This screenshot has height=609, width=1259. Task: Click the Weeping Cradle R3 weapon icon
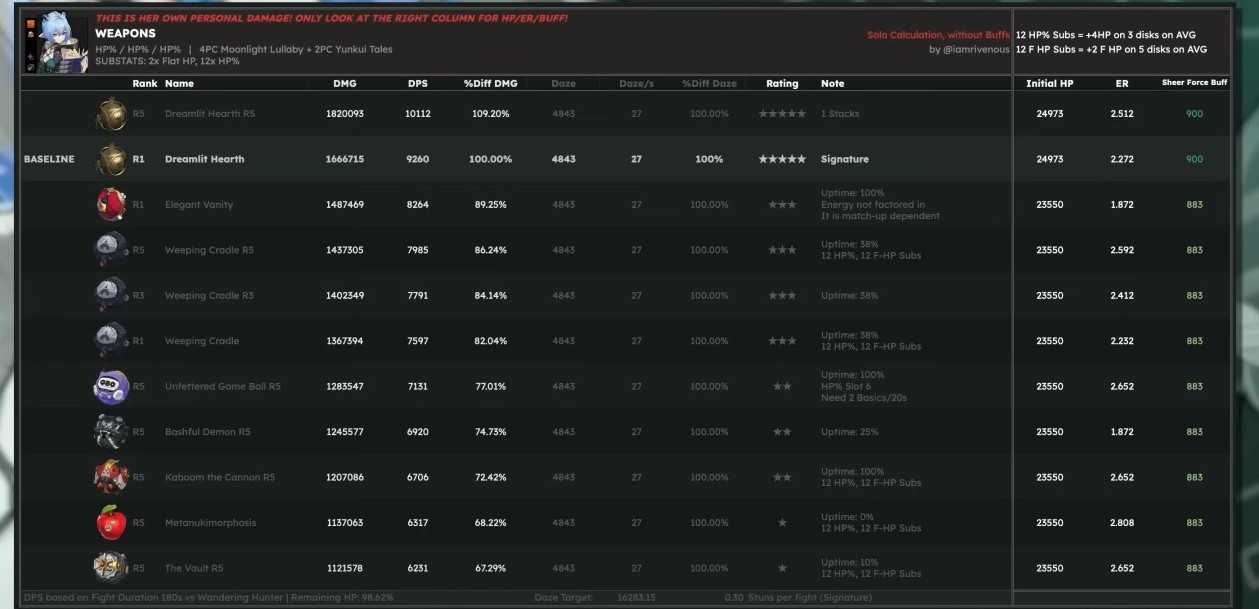[x=111, y=295]
